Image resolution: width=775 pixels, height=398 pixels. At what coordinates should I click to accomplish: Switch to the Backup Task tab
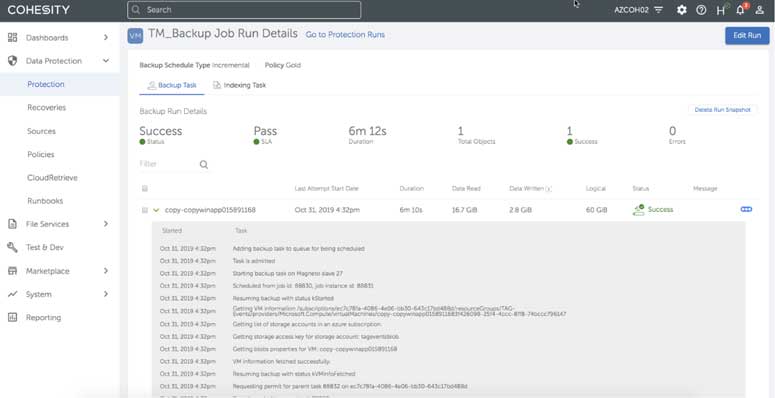click(172, 85)
